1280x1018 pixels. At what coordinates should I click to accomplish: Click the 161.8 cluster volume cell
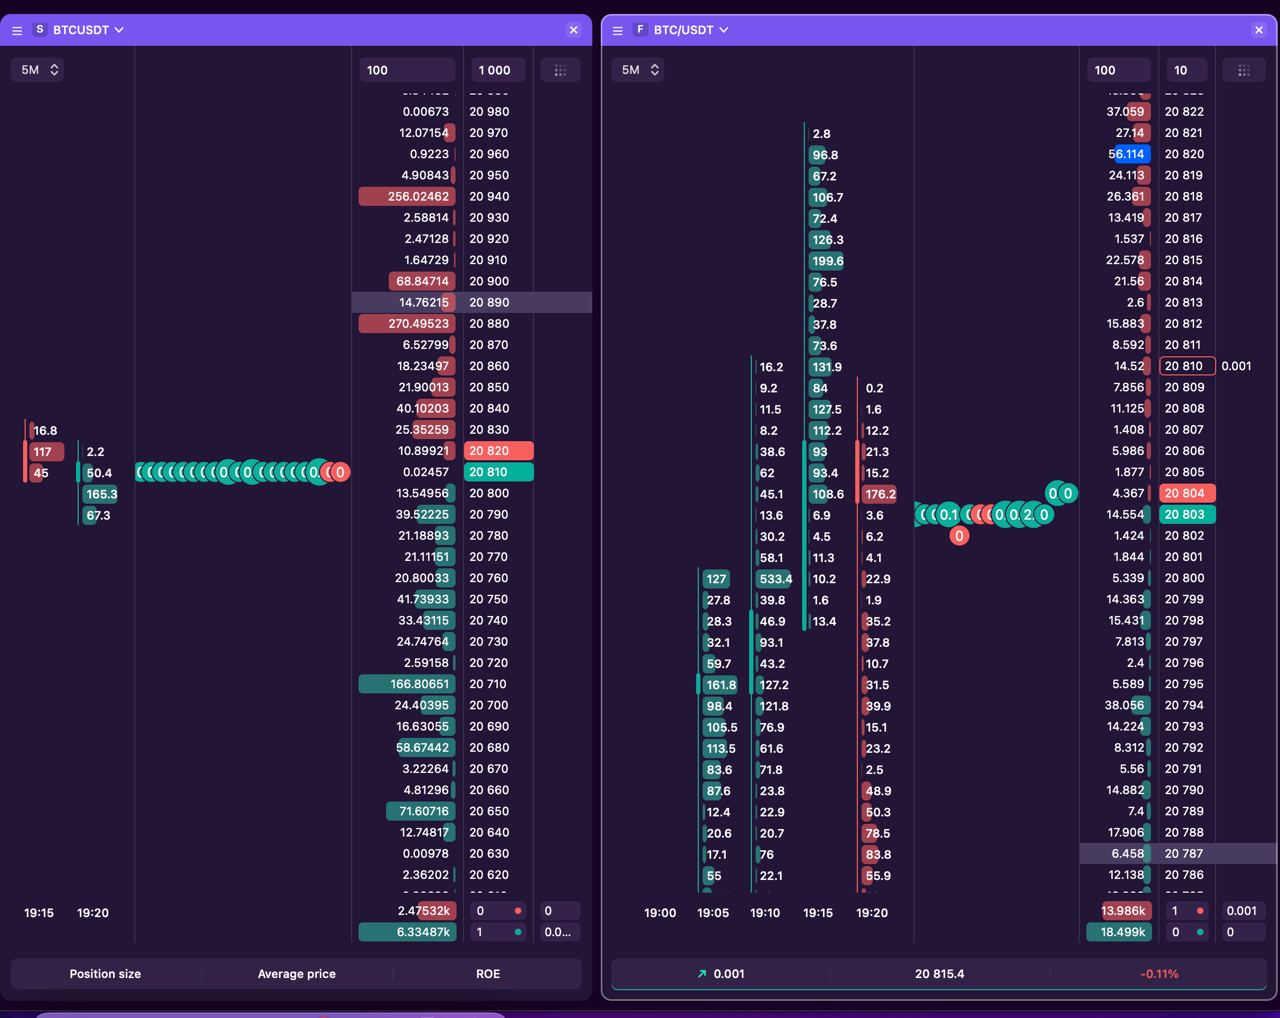(720, 685)
